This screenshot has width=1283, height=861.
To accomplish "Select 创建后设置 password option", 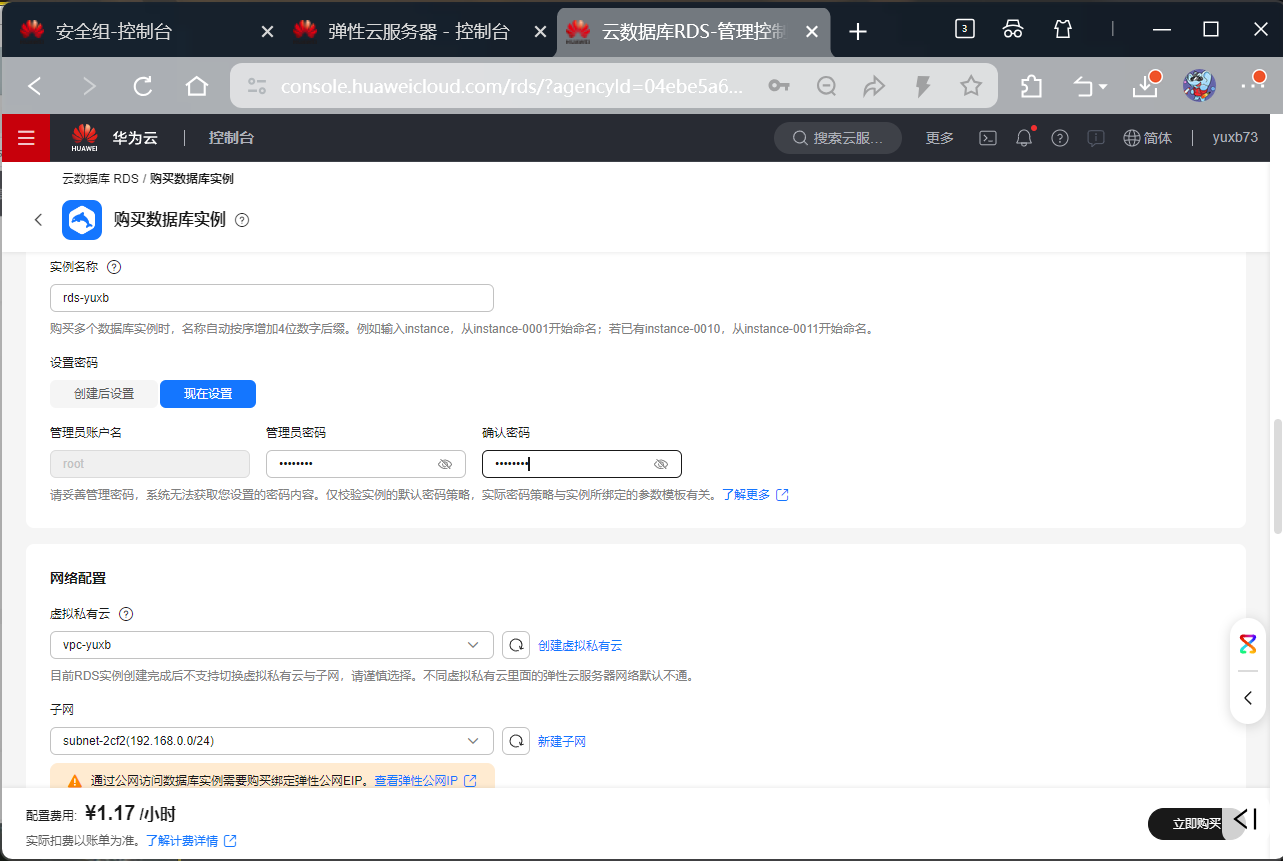I will (x=104, y=394).
